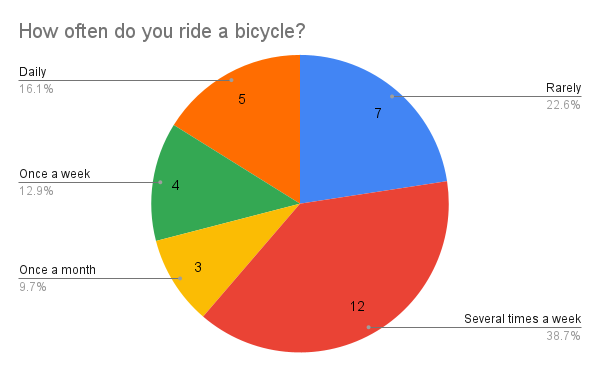The width and height of the screenshot is (600, 371).
Task: Click the value 5 inside the orange slice
Action: coord(242,99)
